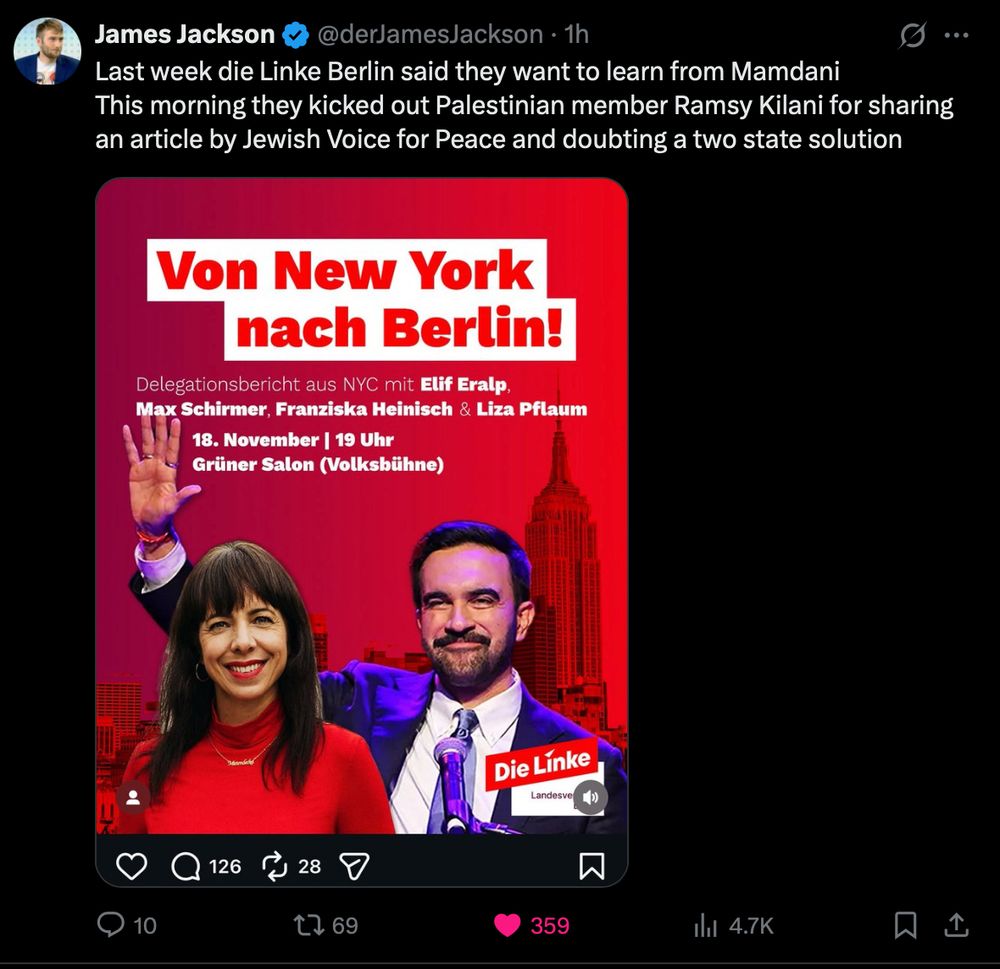Image resolution: width=1000 pixels, height=969 pixels.
Task: Repost the embedded post showing 28
Action: [291, 866]
